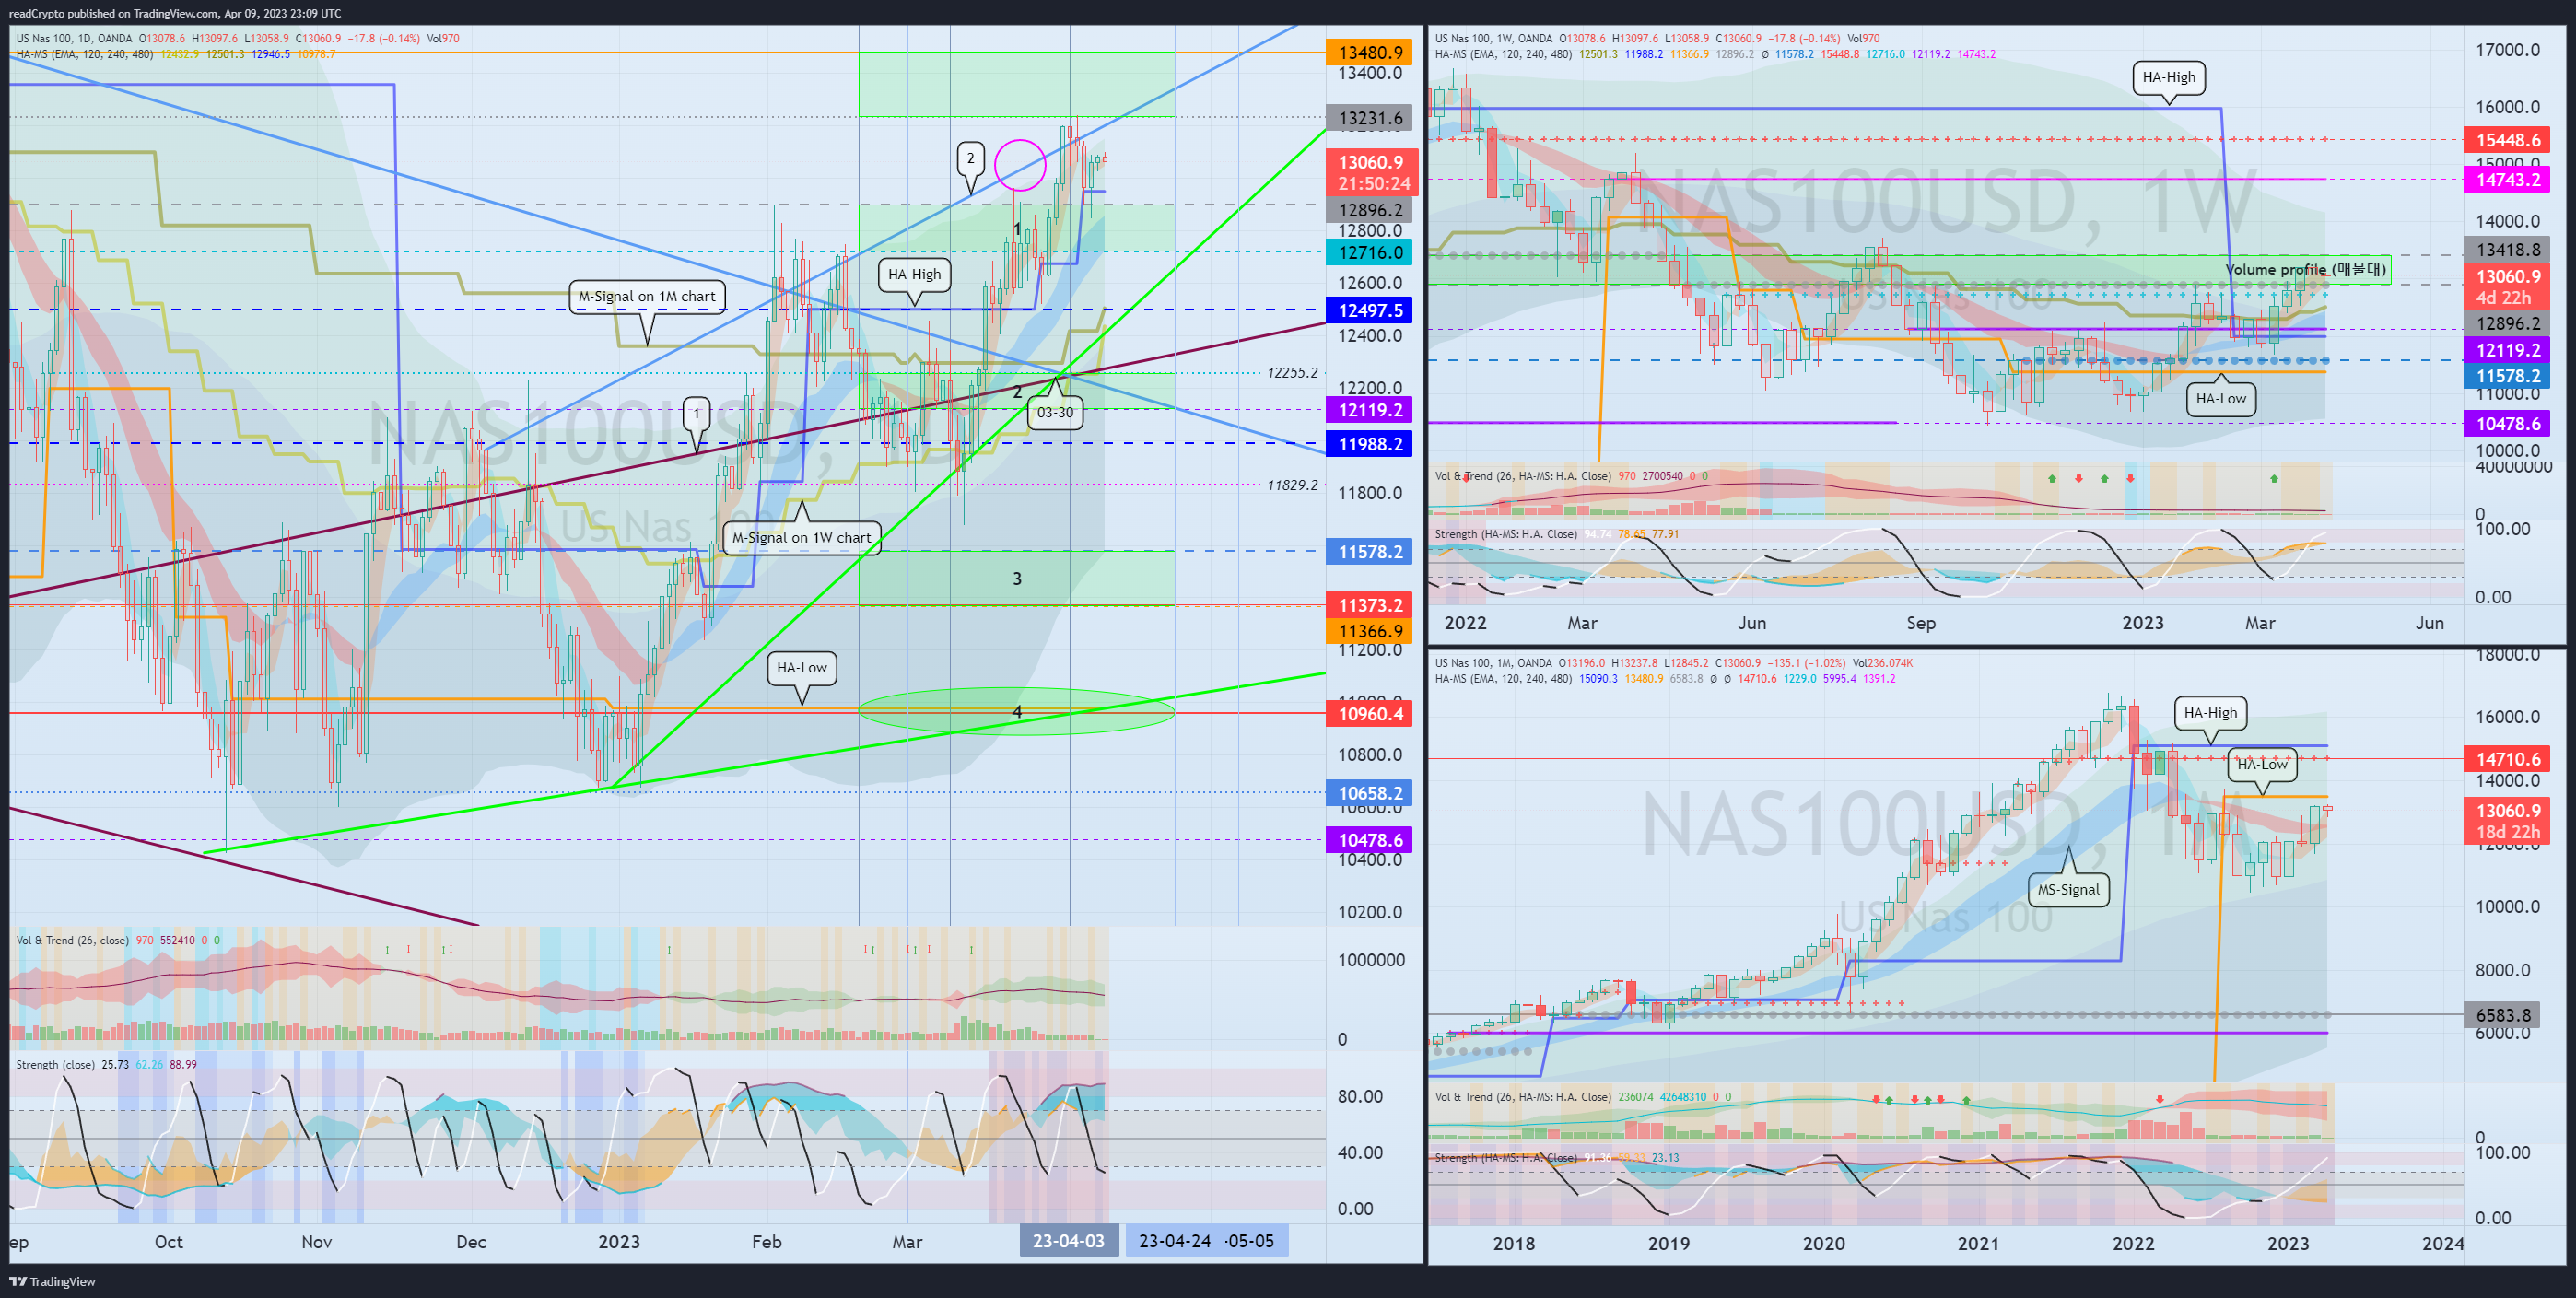Select the 'M-Signal on 1M chart' callout
Image resolution: width=2576 pixels, height=1298 pixels.
[647, 296]
